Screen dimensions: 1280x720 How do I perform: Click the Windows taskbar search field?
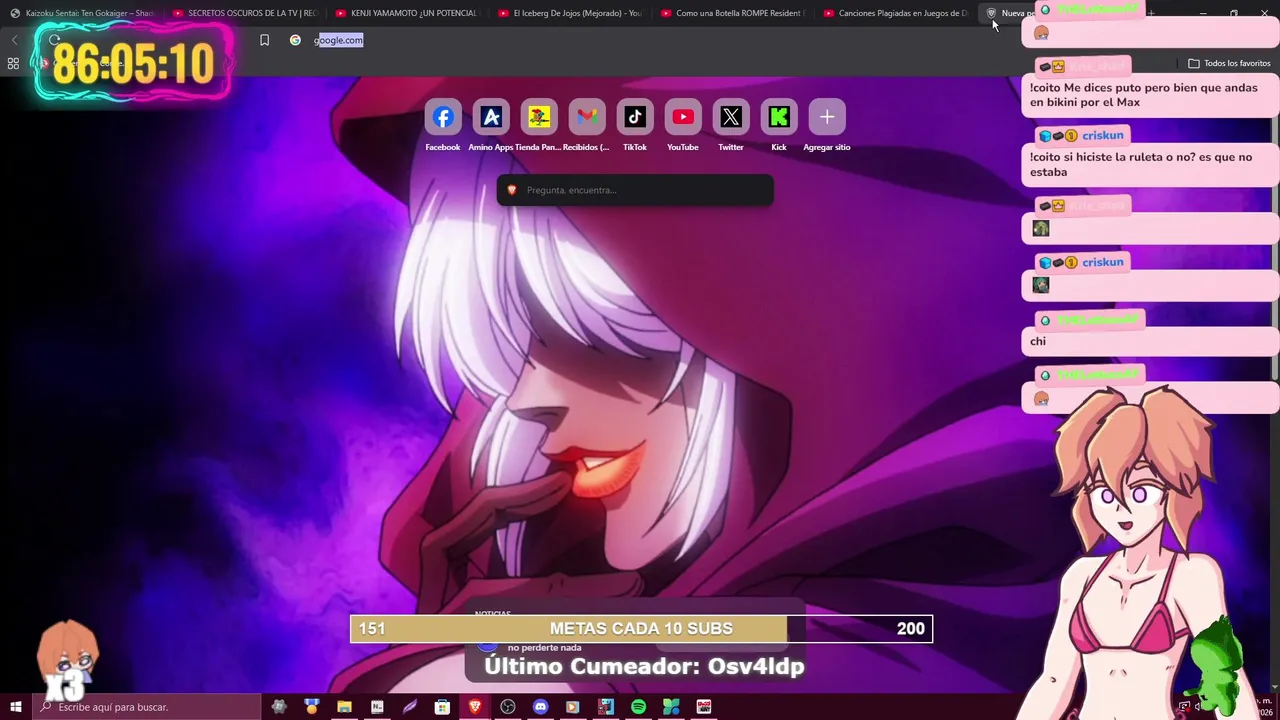(145, 707)
